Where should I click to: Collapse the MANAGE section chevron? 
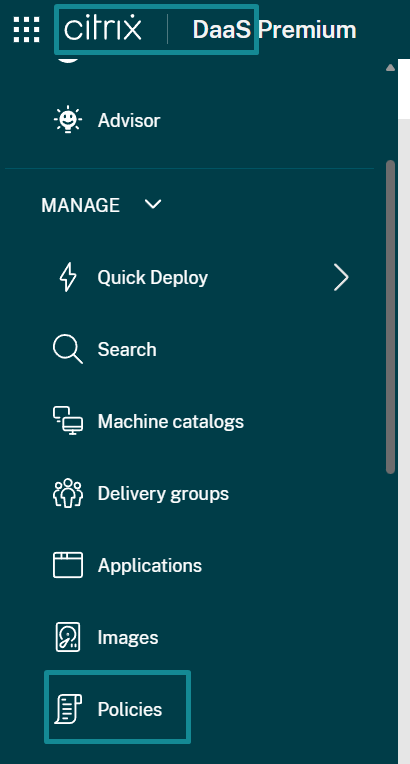153,205
